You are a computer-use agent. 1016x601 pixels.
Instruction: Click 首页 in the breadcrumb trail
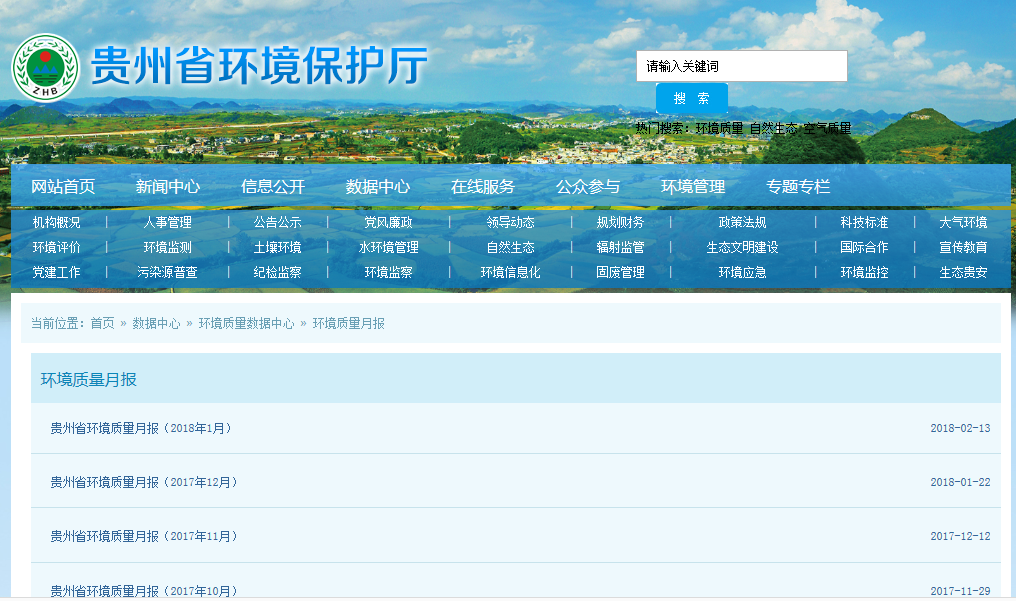tap(102, 323)
